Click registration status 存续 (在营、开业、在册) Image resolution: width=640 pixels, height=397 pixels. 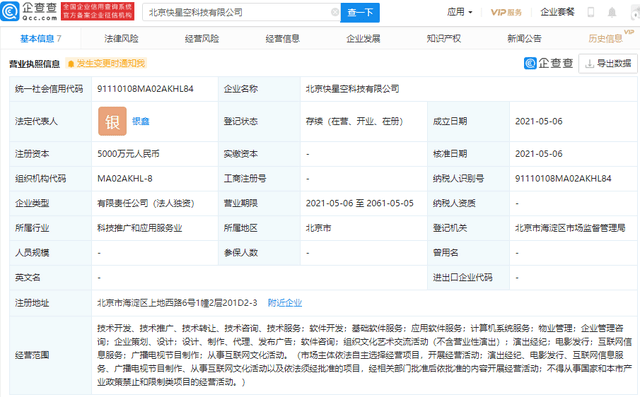[354, 121]
